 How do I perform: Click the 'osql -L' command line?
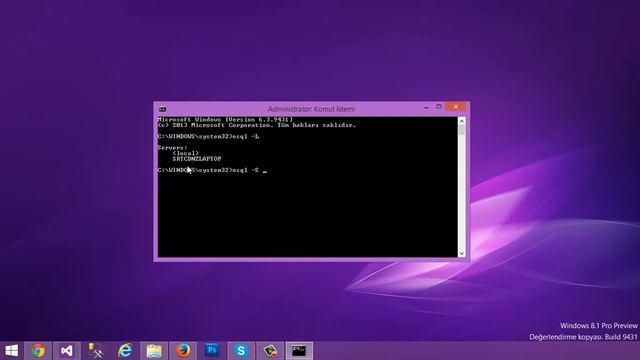[208, 136]
